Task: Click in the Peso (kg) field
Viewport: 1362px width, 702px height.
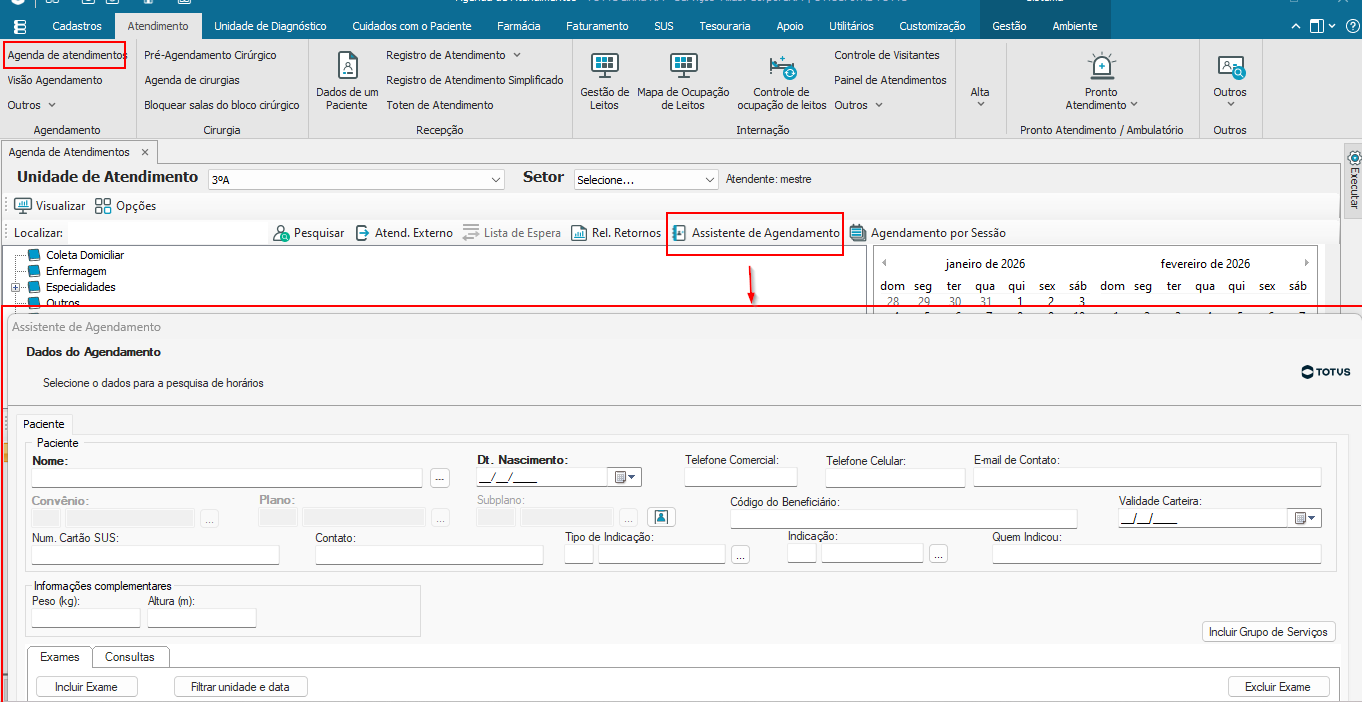Action: coord(86,618)
